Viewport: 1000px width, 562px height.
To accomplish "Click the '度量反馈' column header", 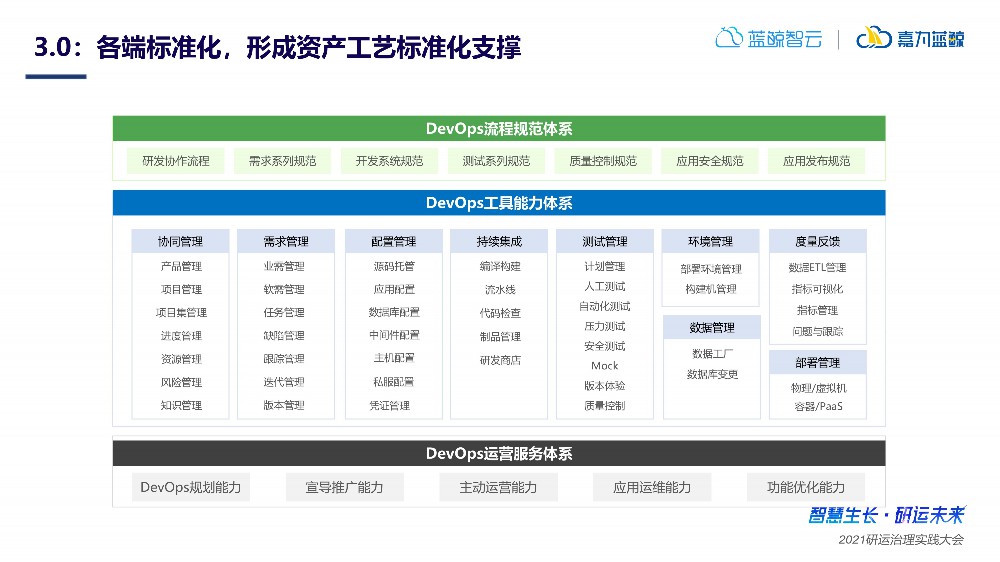I will 818,241.
